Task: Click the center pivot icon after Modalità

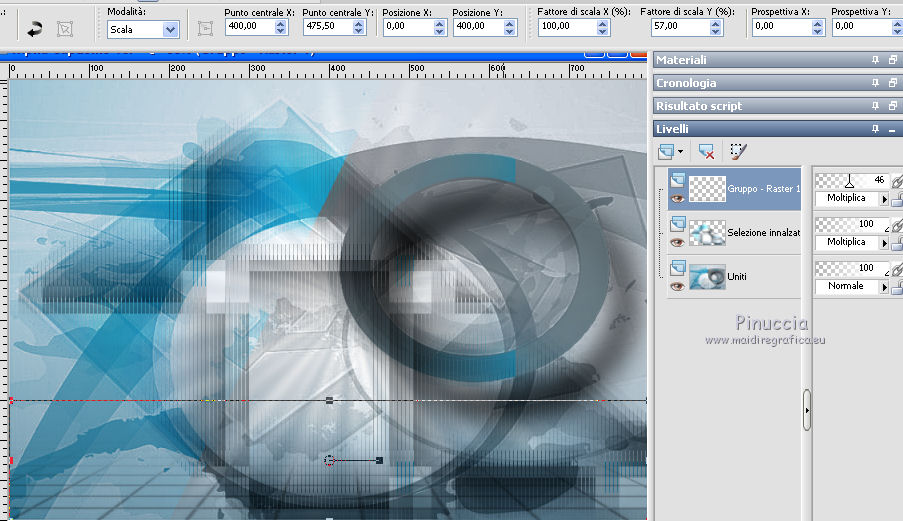Action: pyautogui.click(x=205, y=28)
